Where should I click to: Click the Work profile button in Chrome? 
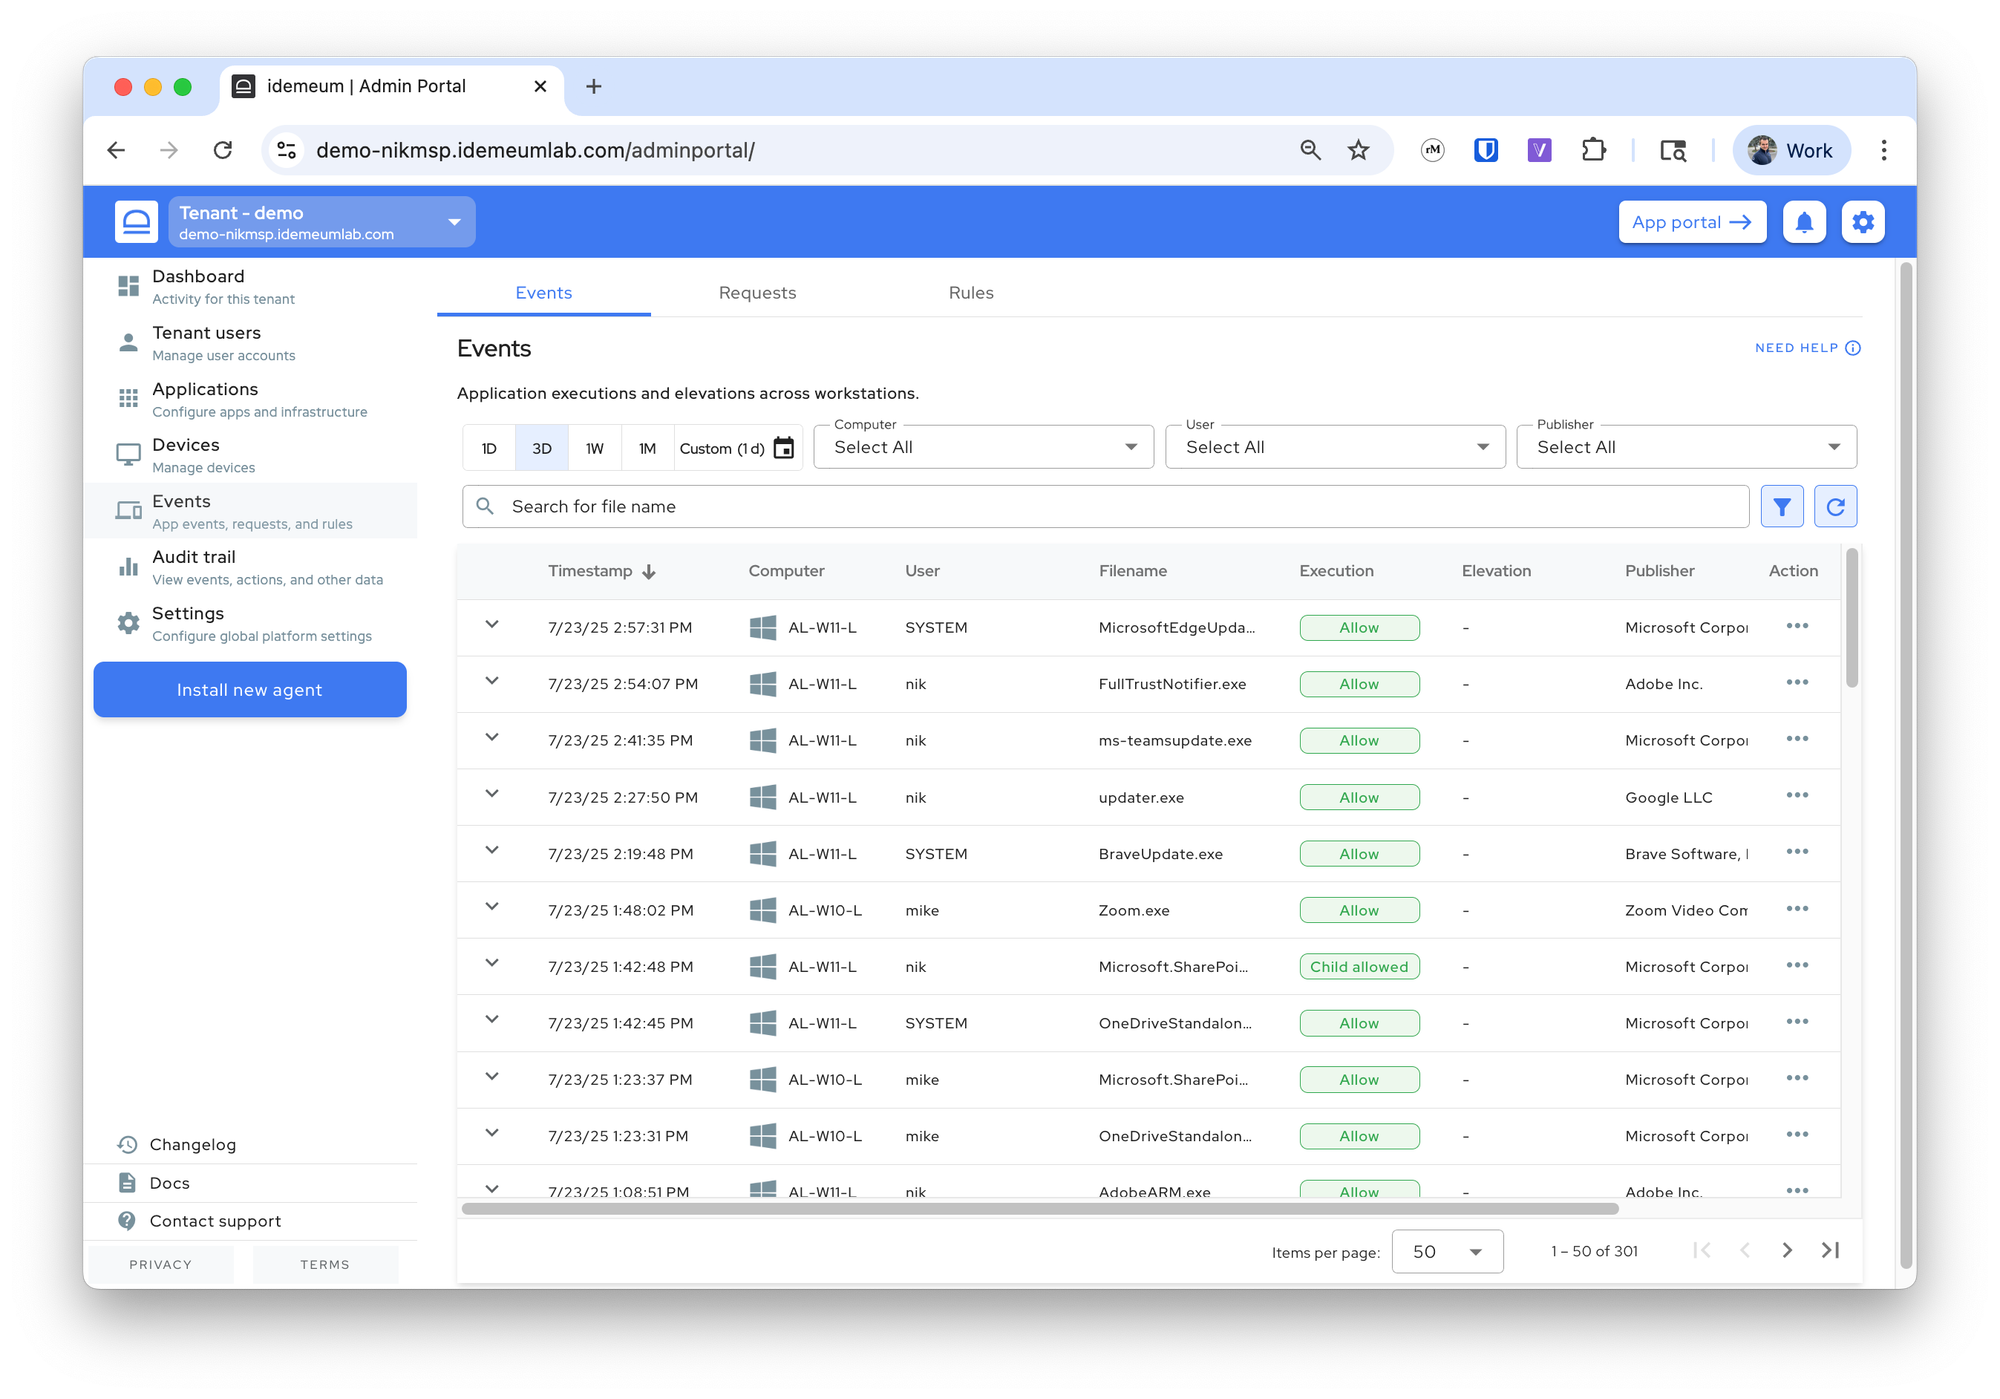click(x=1791, y=150)
